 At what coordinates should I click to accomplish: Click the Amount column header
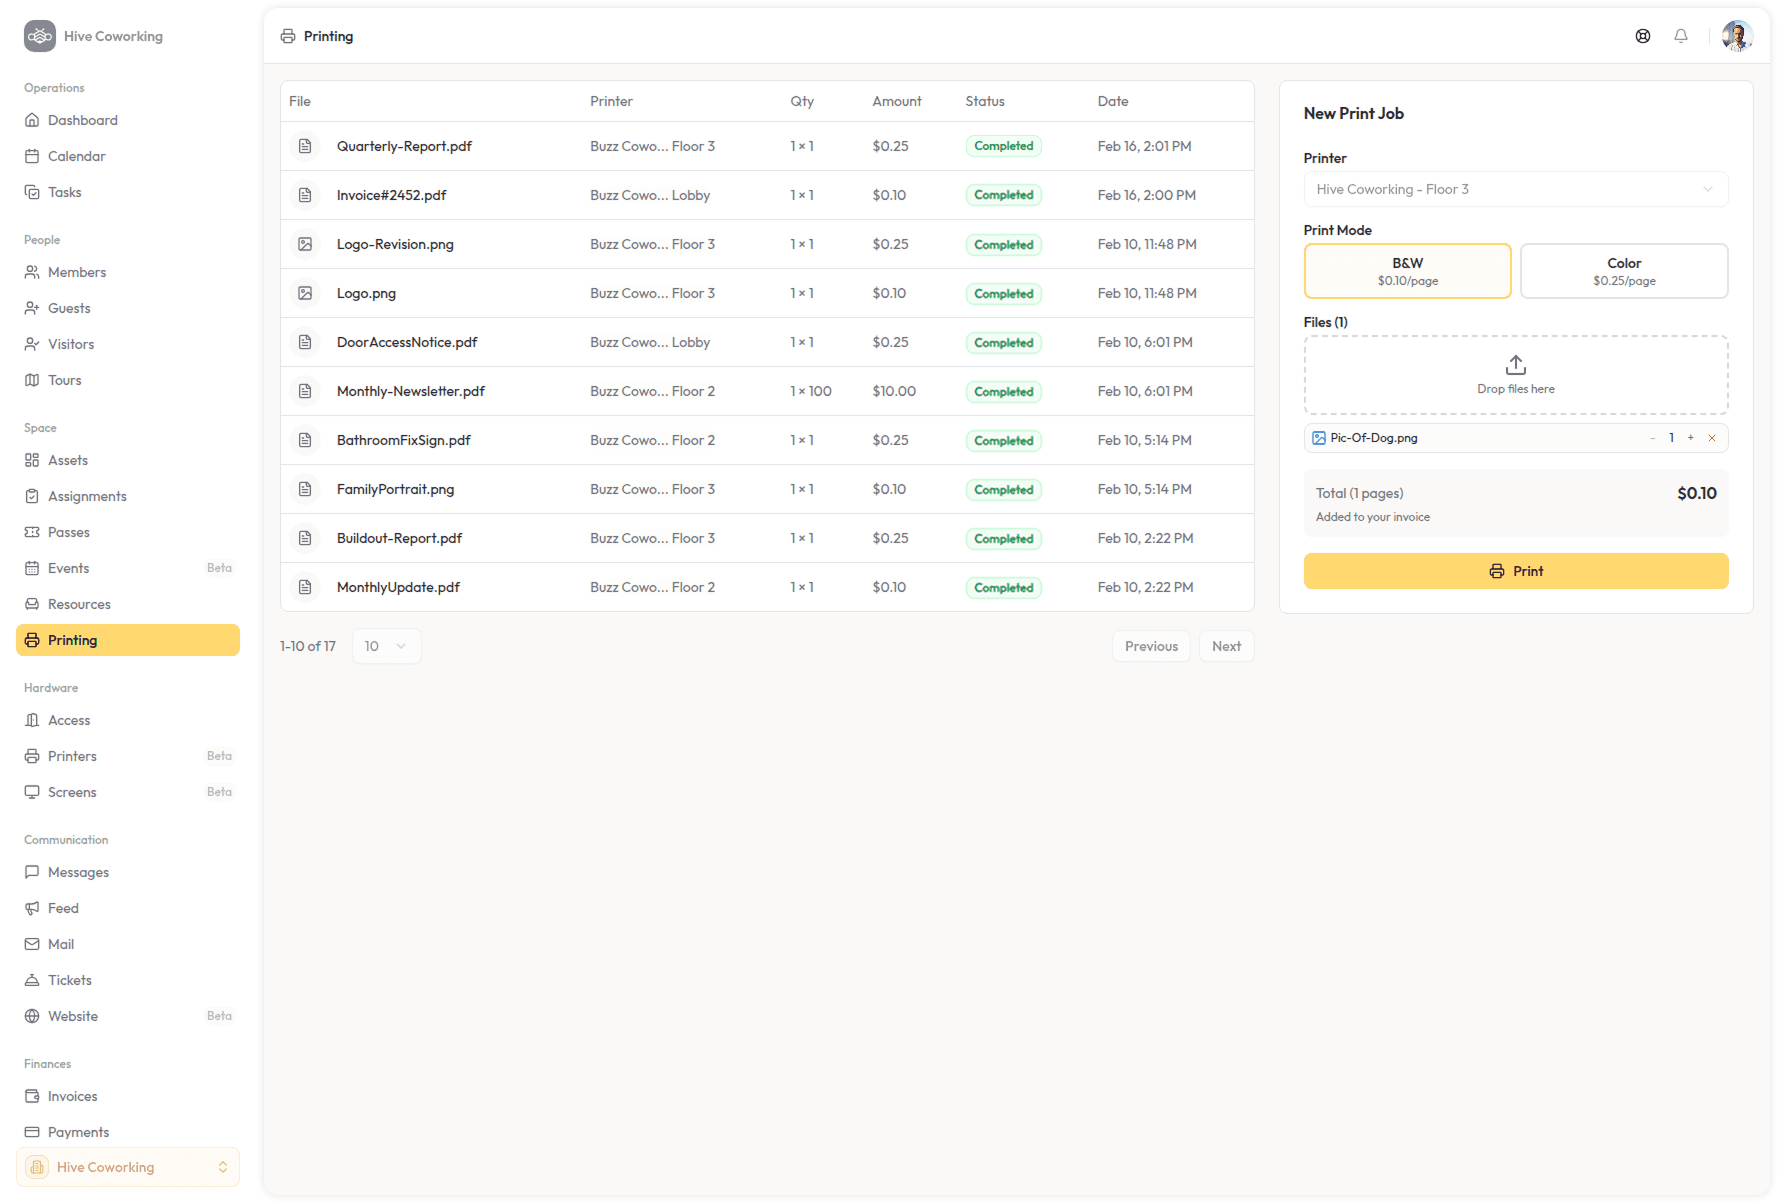pos(897,101)
